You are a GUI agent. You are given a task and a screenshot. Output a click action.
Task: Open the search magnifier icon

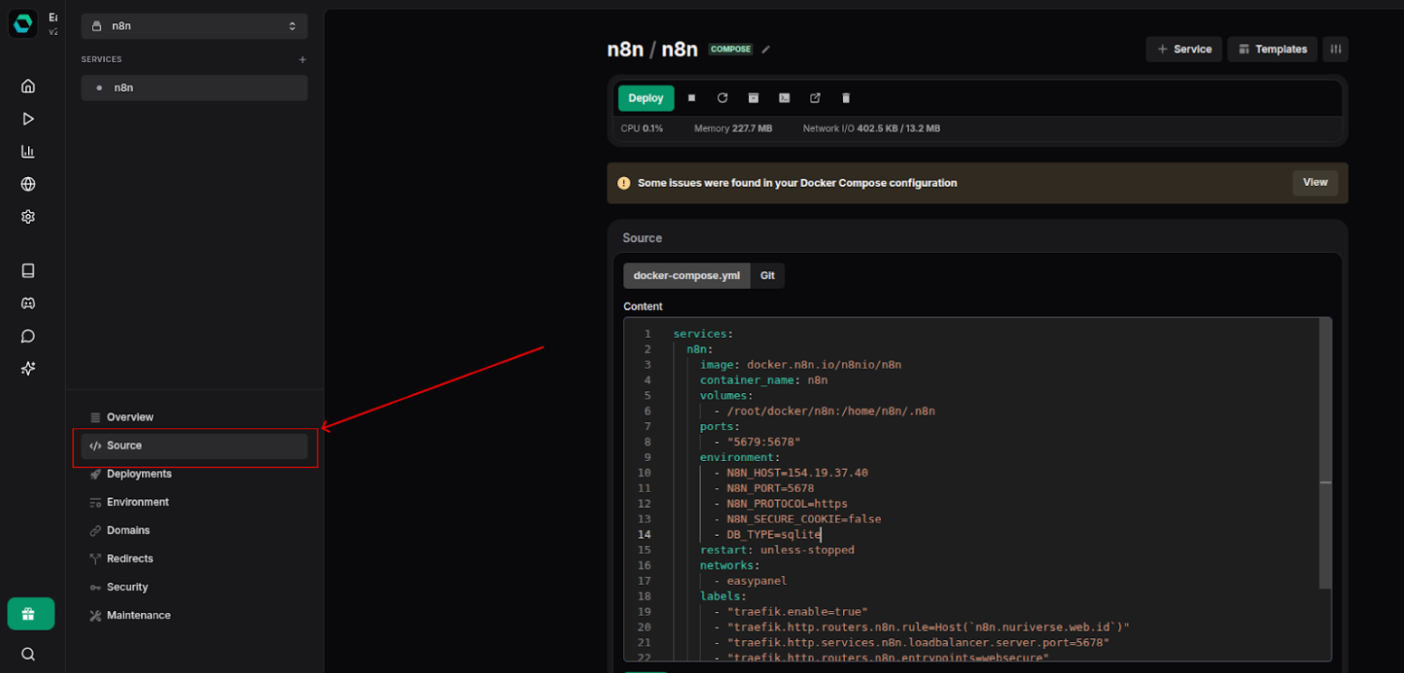tap(28, 654)
